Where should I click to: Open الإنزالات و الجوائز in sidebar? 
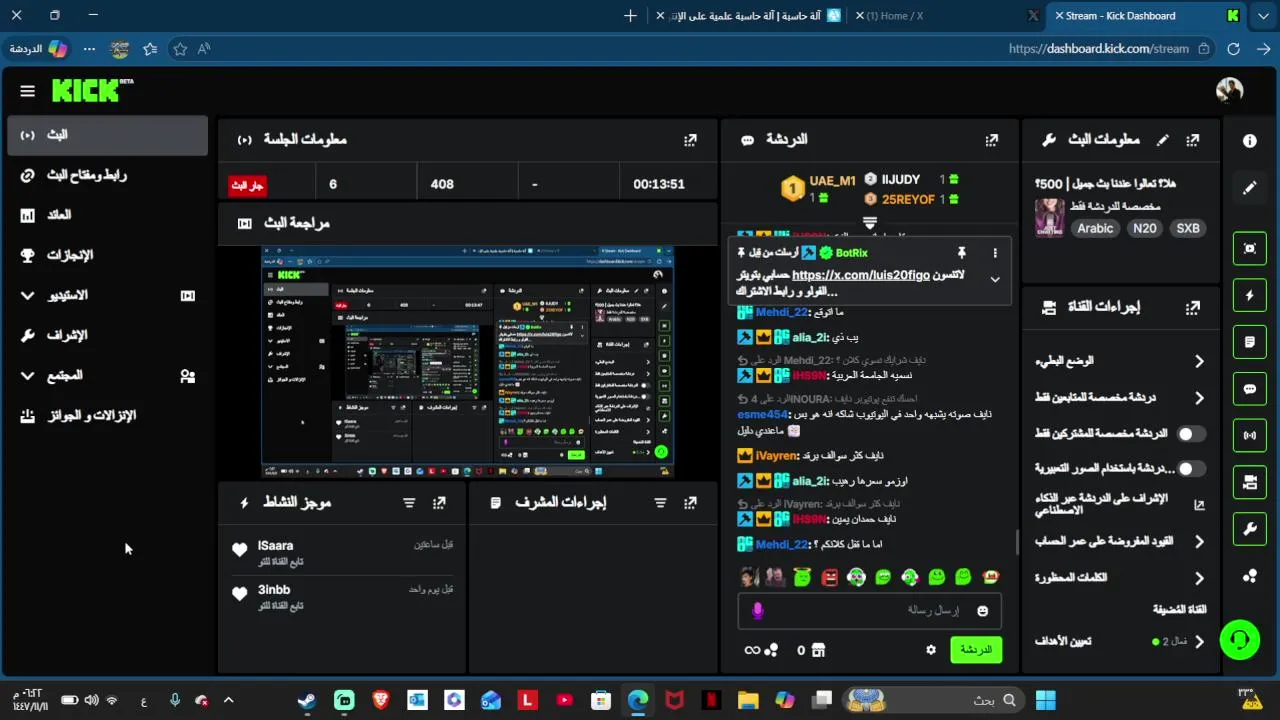point(108,415)
